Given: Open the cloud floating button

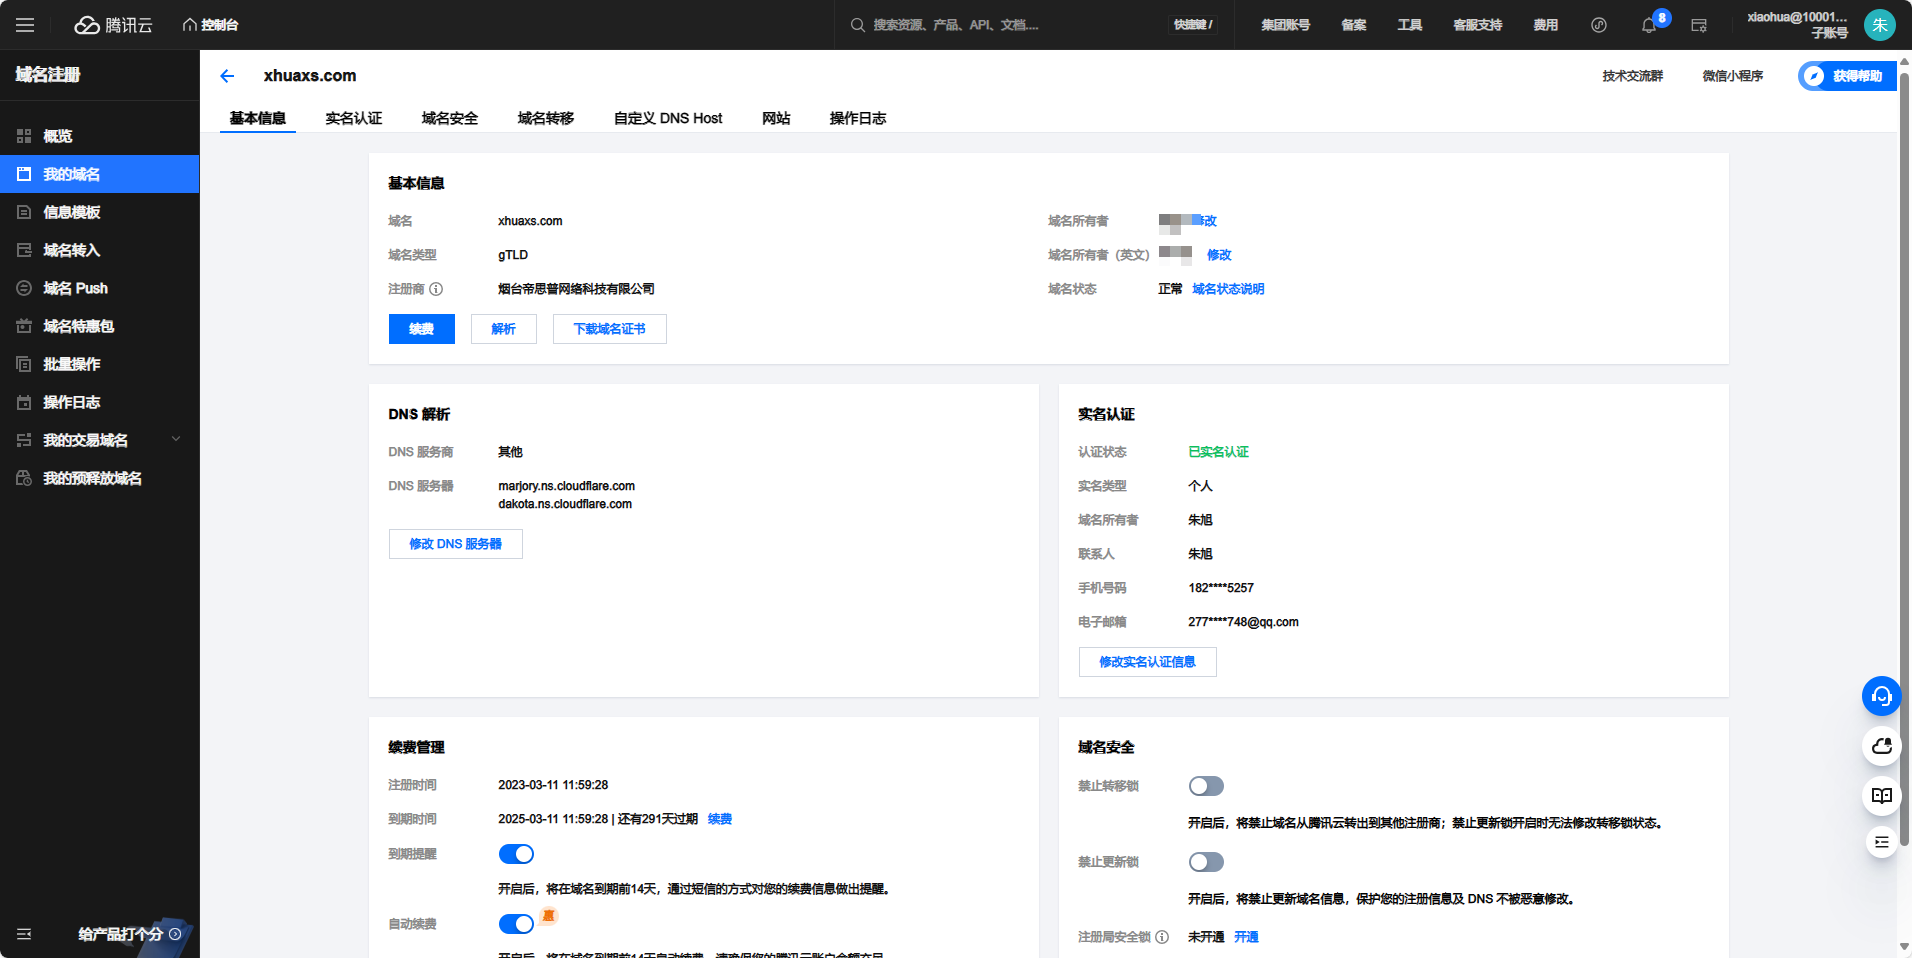Looking at the screenshot, I should [x=1881, y=746].
